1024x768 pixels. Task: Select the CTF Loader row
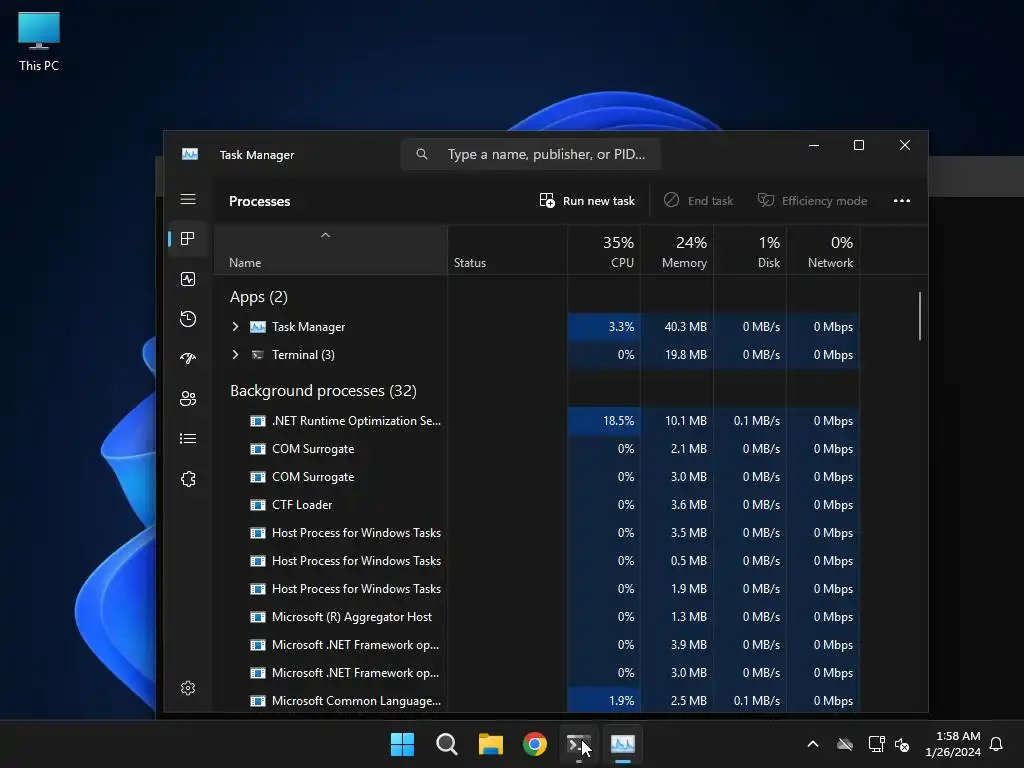point(537,505)
